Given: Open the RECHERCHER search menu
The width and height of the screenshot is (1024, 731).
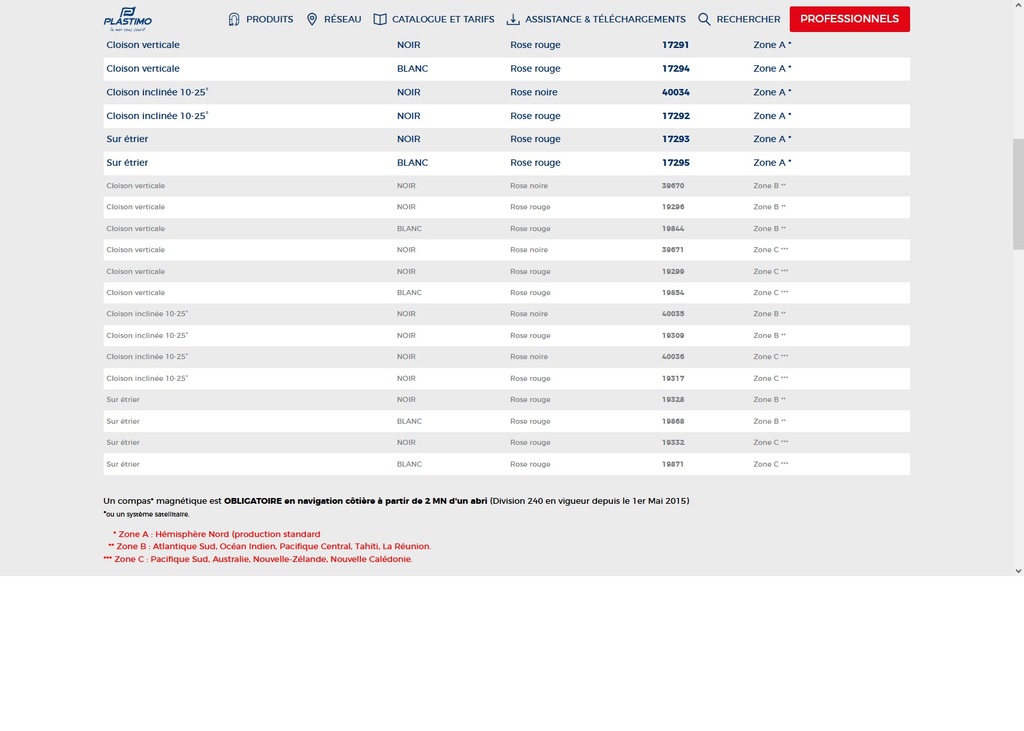Looking at the screenshot, I should pyautogui.click(x=748, y=20).
